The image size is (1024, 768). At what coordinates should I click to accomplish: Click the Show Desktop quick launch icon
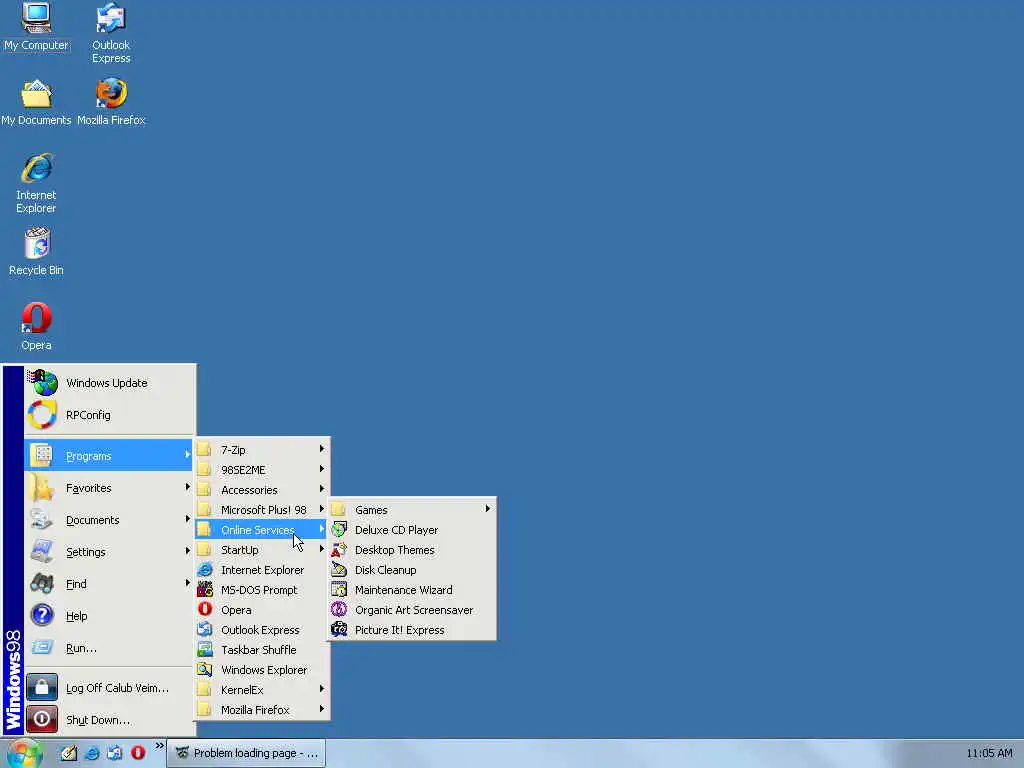(69, 753)
